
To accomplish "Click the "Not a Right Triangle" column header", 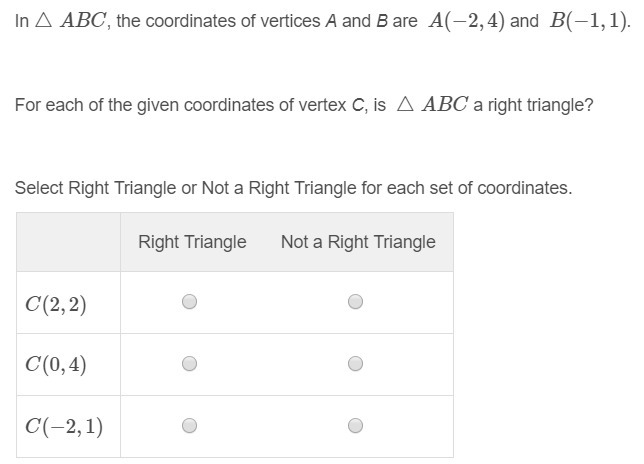I will (358, 242).
